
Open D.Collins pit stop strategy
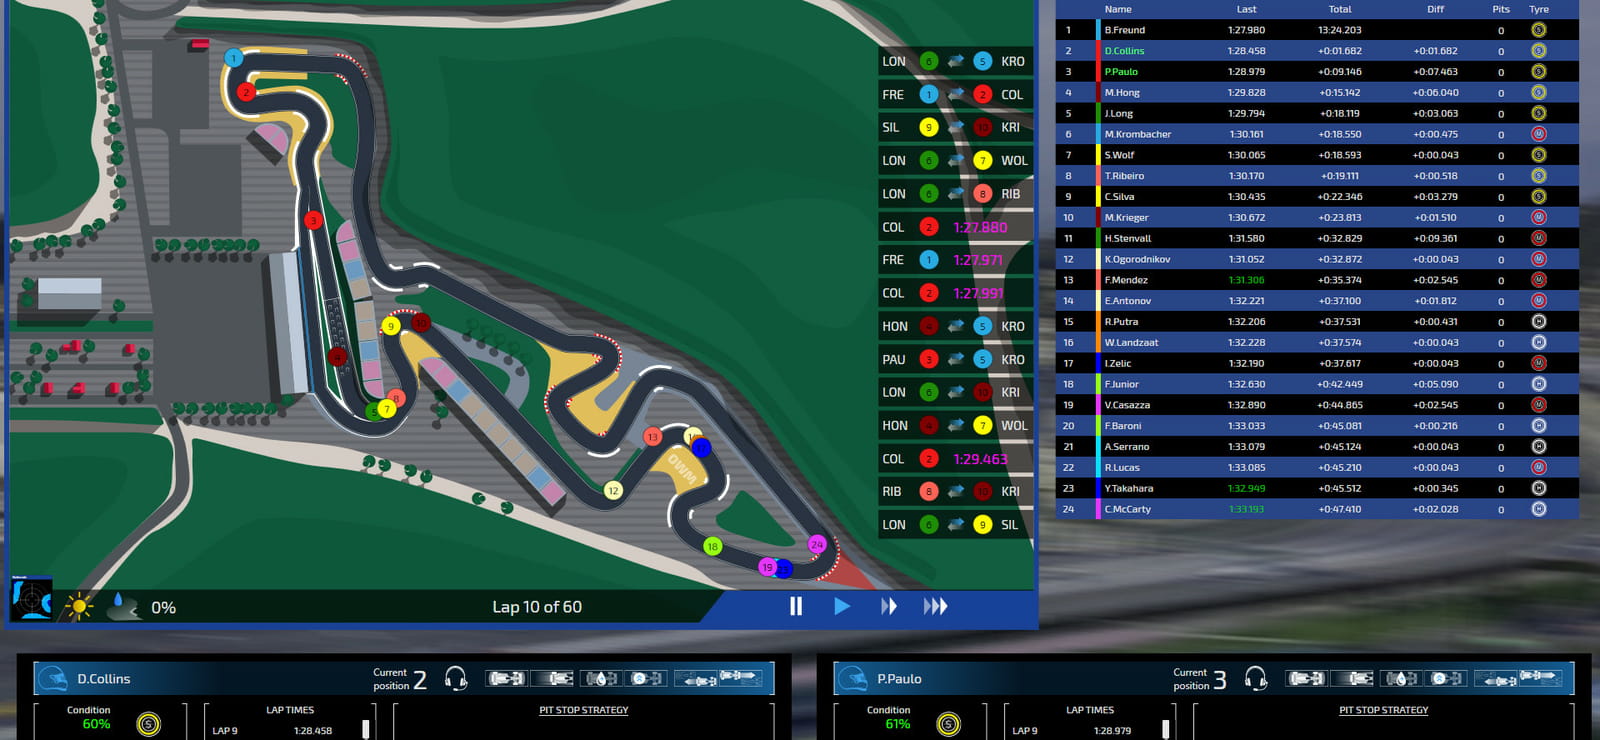pyautogui.click(x=584, y=710)
